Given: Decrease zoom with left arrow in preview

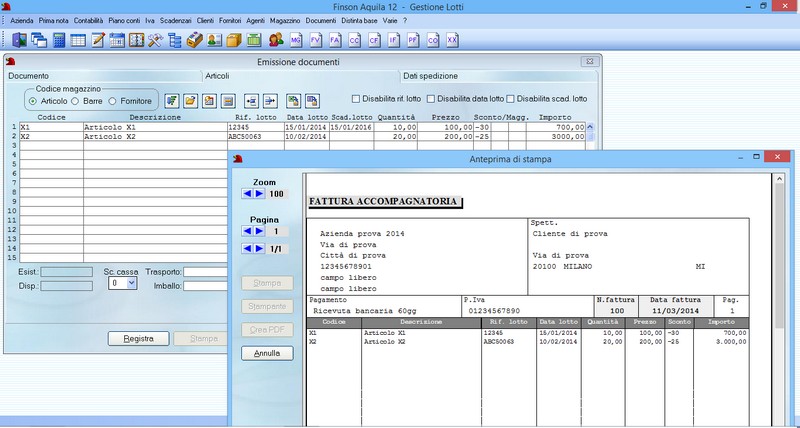Looking at the screenshot, I should click(x=247, y=193).
